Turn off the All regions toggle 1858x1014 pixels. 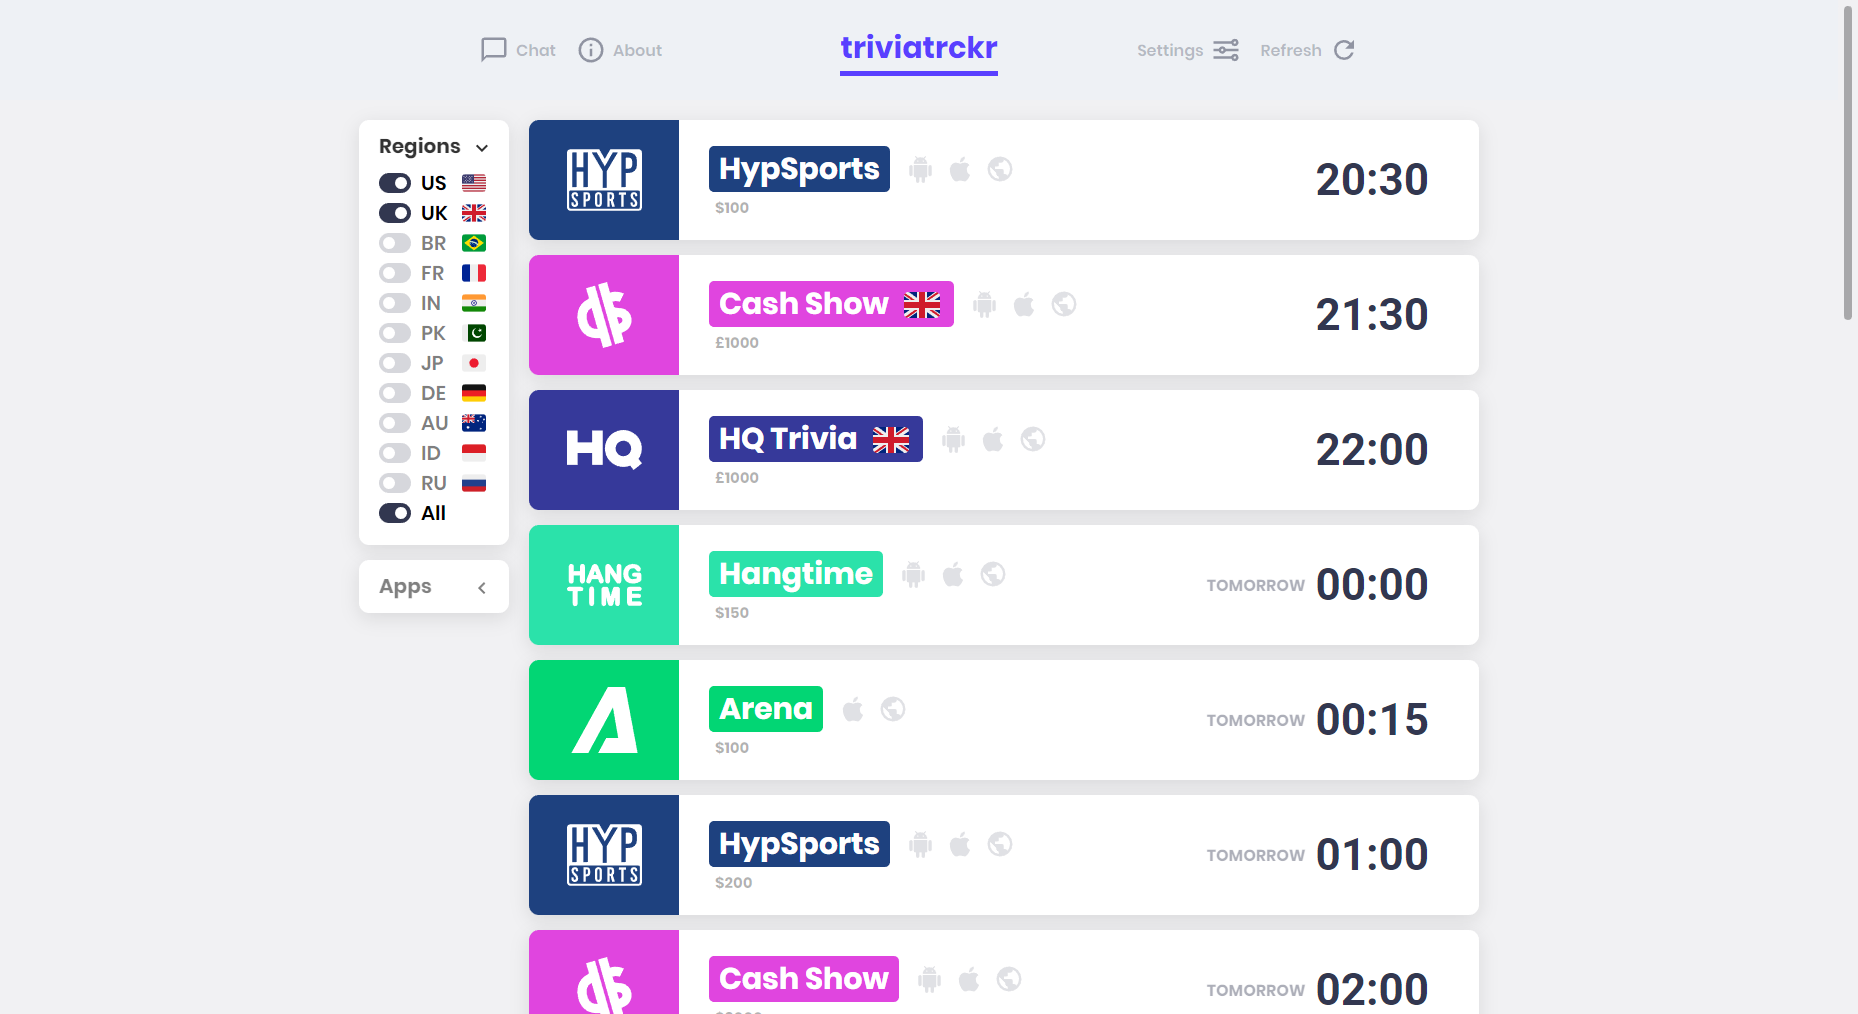tap(393, 513)
